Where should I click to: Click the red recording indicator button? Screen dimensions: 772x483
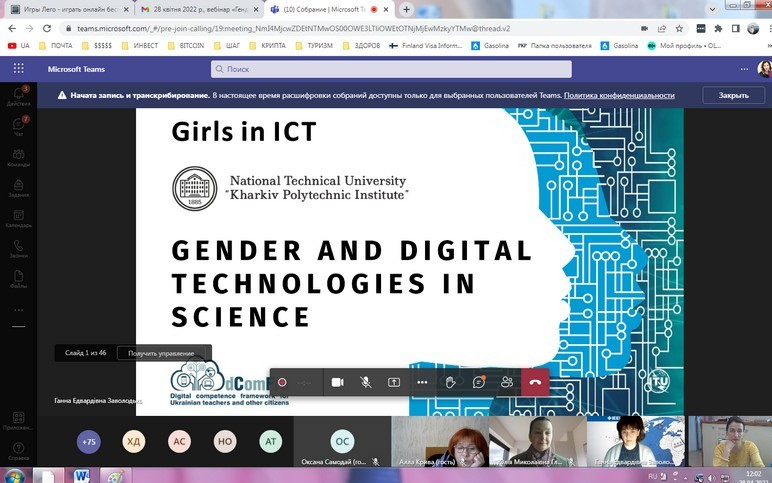[282, 382]
